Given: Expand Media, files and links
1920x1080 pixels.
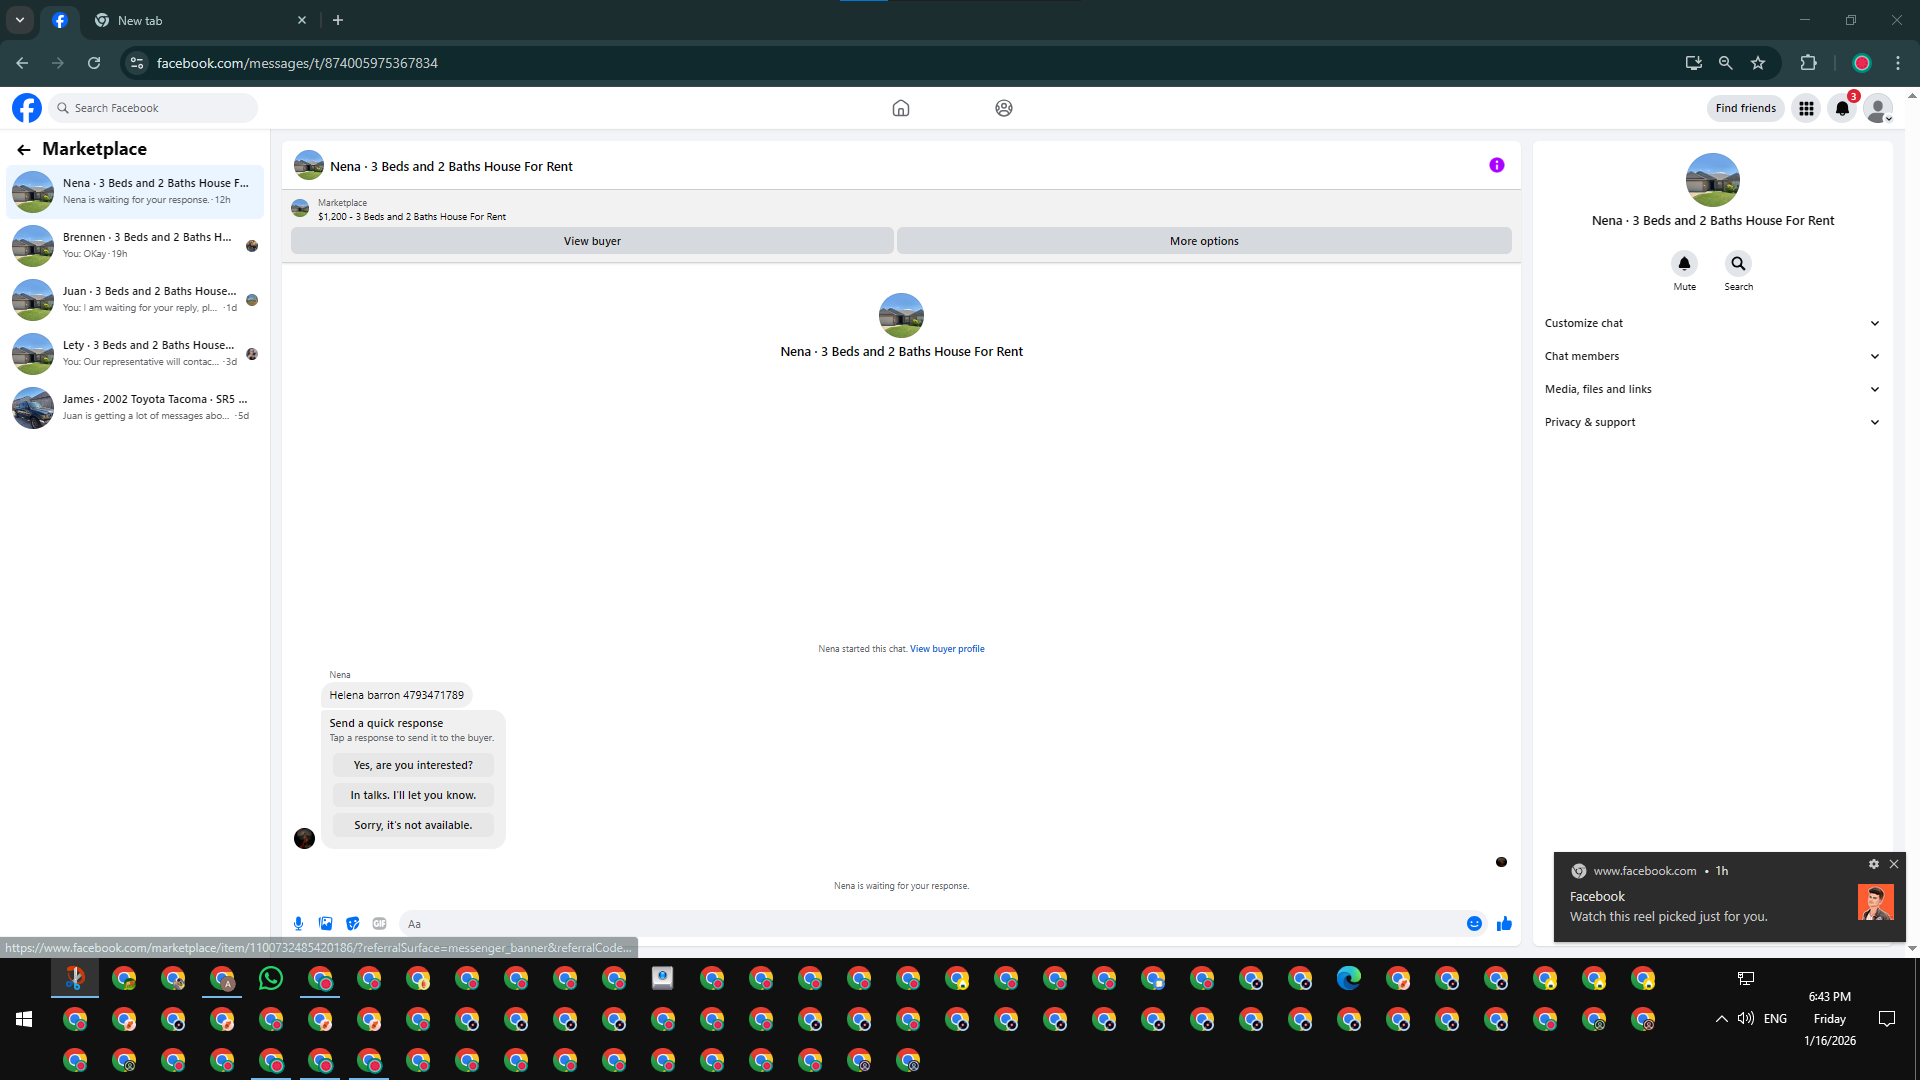Looking at the screenshot, I should 1712,389.
